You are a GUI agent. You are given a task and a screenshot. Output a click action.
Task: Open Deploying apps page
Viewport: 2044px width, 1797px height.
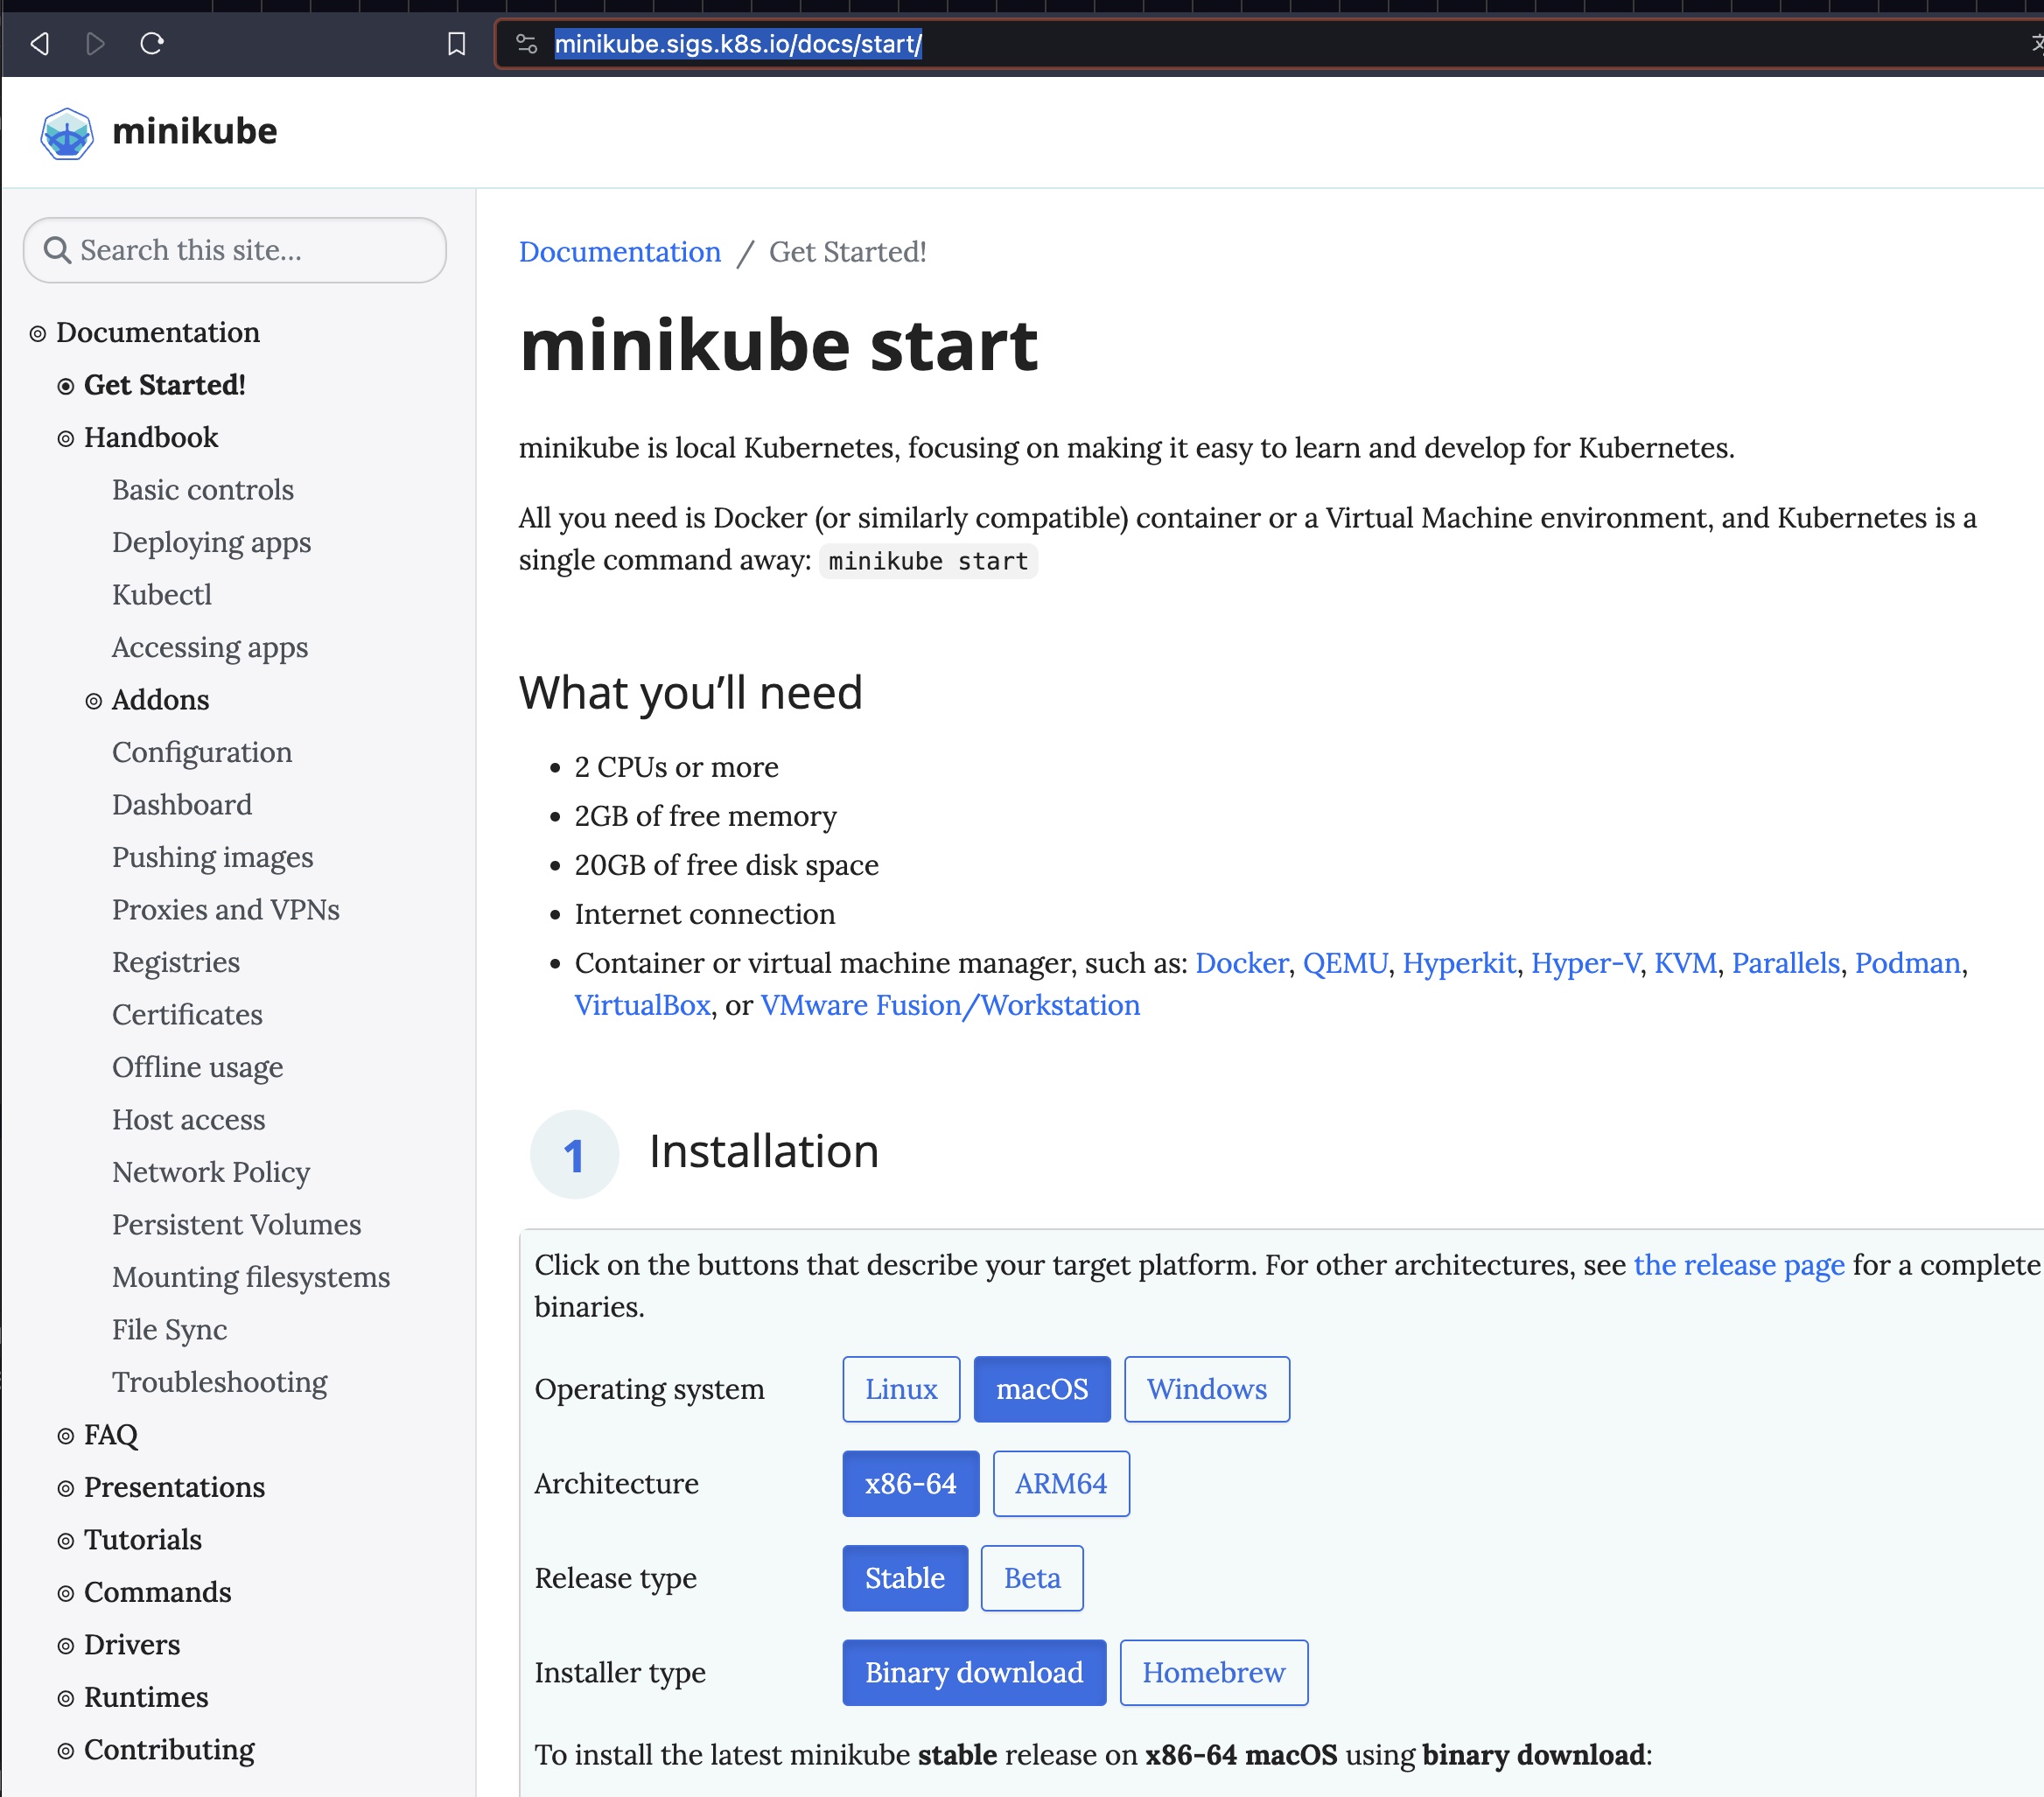[x=211, y=543]
